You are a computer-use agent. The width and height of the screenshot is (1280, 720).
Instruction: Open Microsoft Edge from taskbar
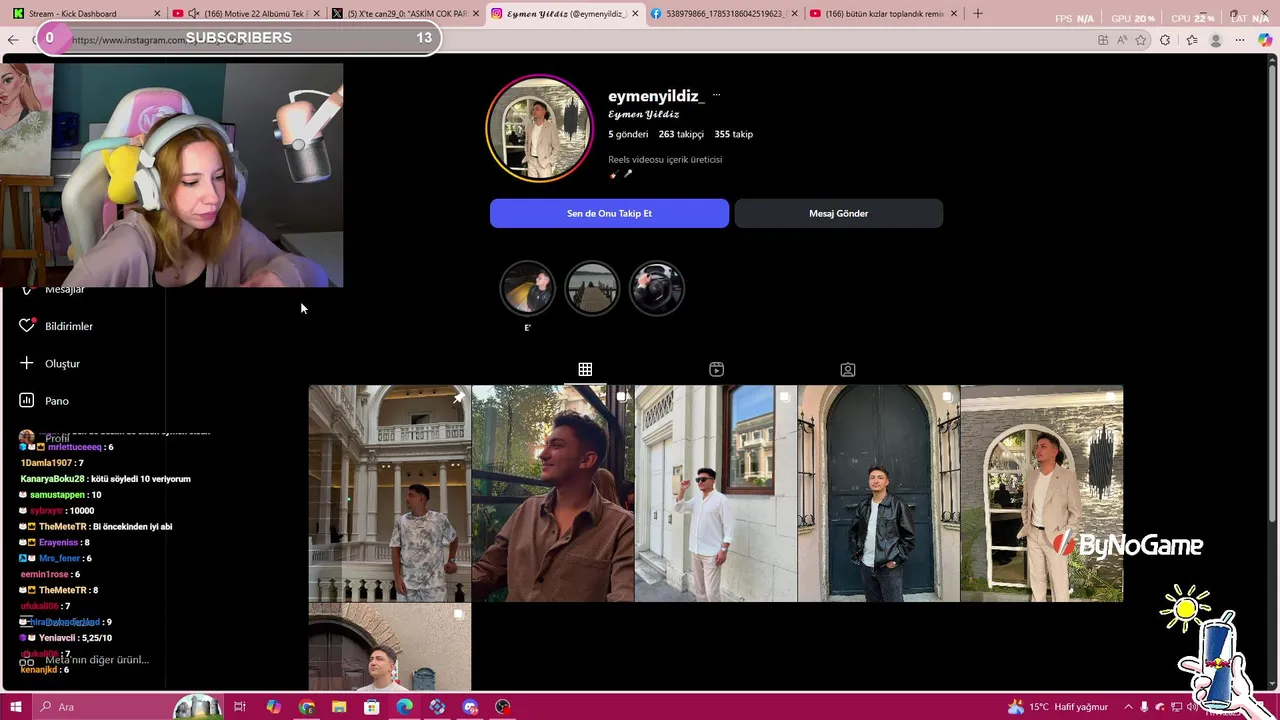click(x=404, y=707)
